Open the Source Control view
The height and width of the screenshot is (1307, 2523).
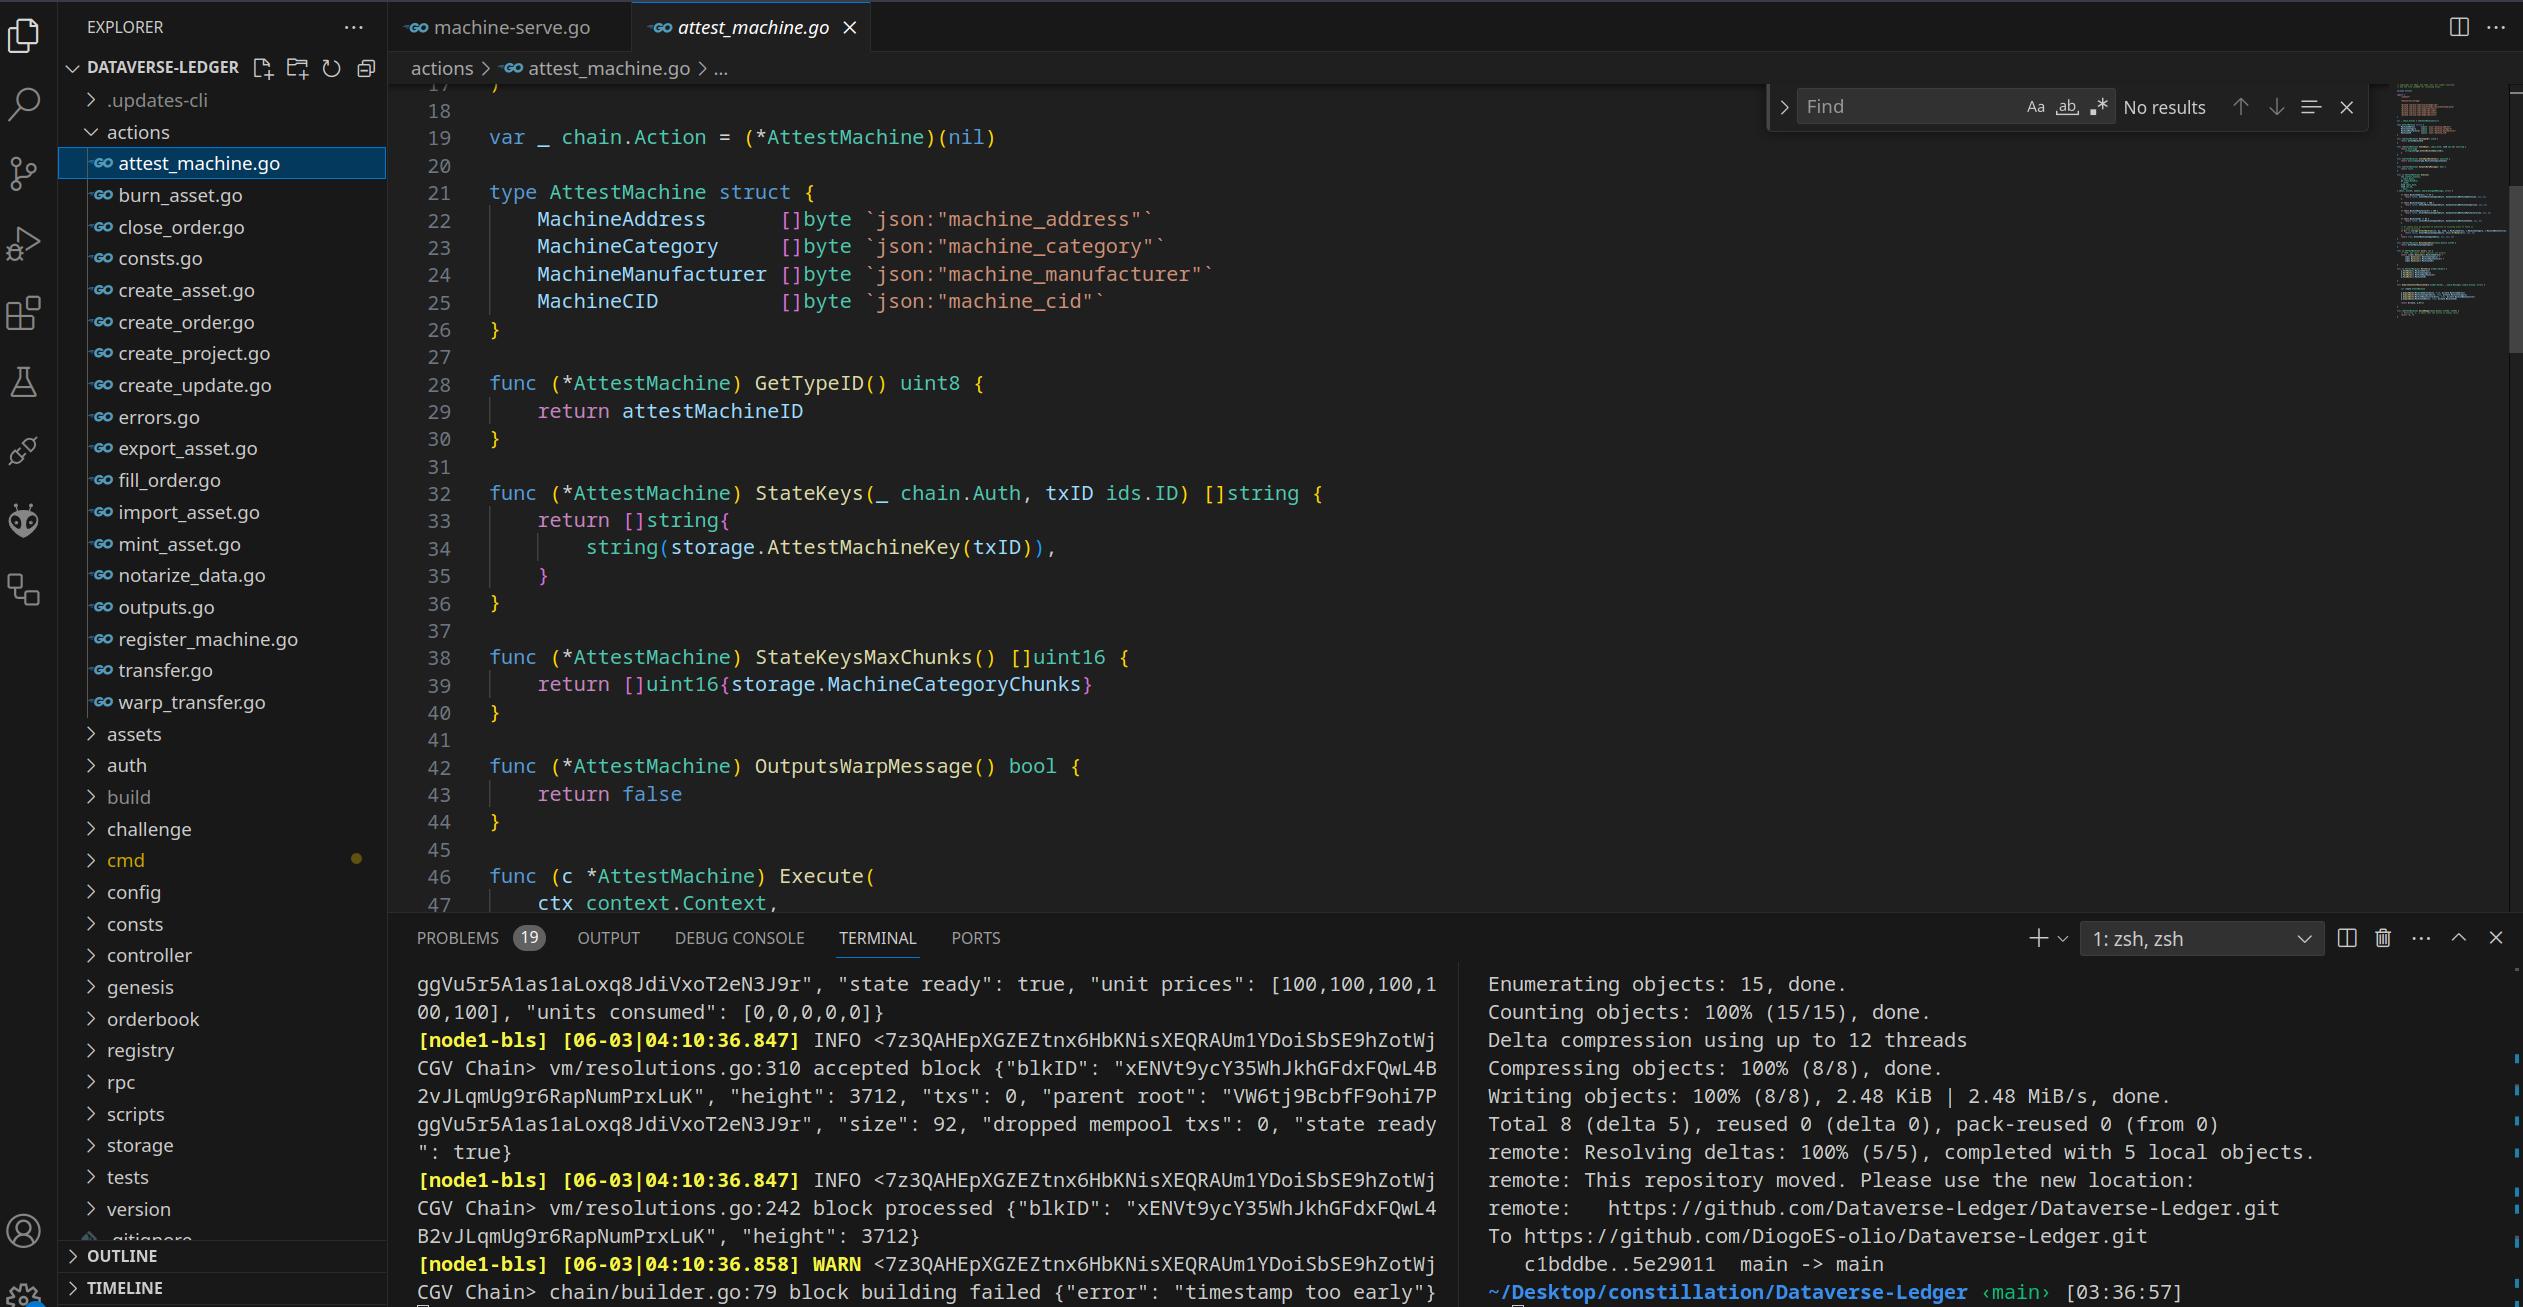pos(24,172)
